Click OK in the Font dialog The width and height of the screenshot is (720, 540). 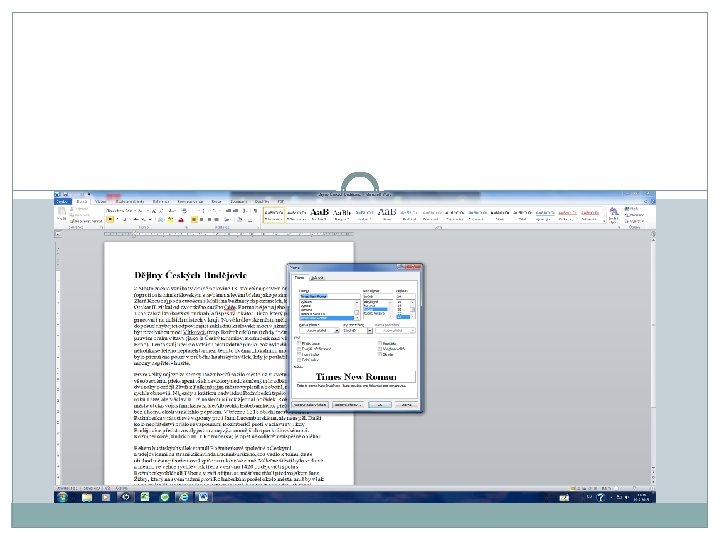[380, 405]
